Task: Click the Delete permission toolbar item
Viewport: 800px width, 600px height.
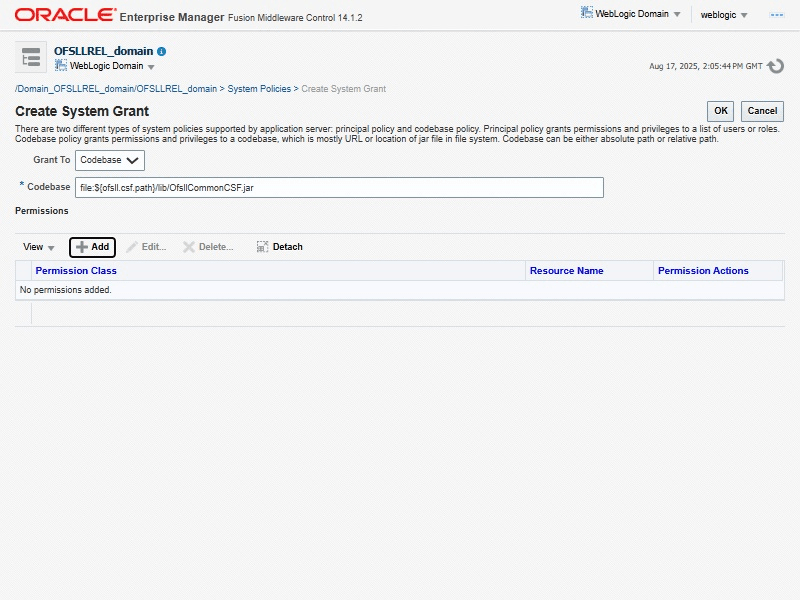Action: click(208, 247)
